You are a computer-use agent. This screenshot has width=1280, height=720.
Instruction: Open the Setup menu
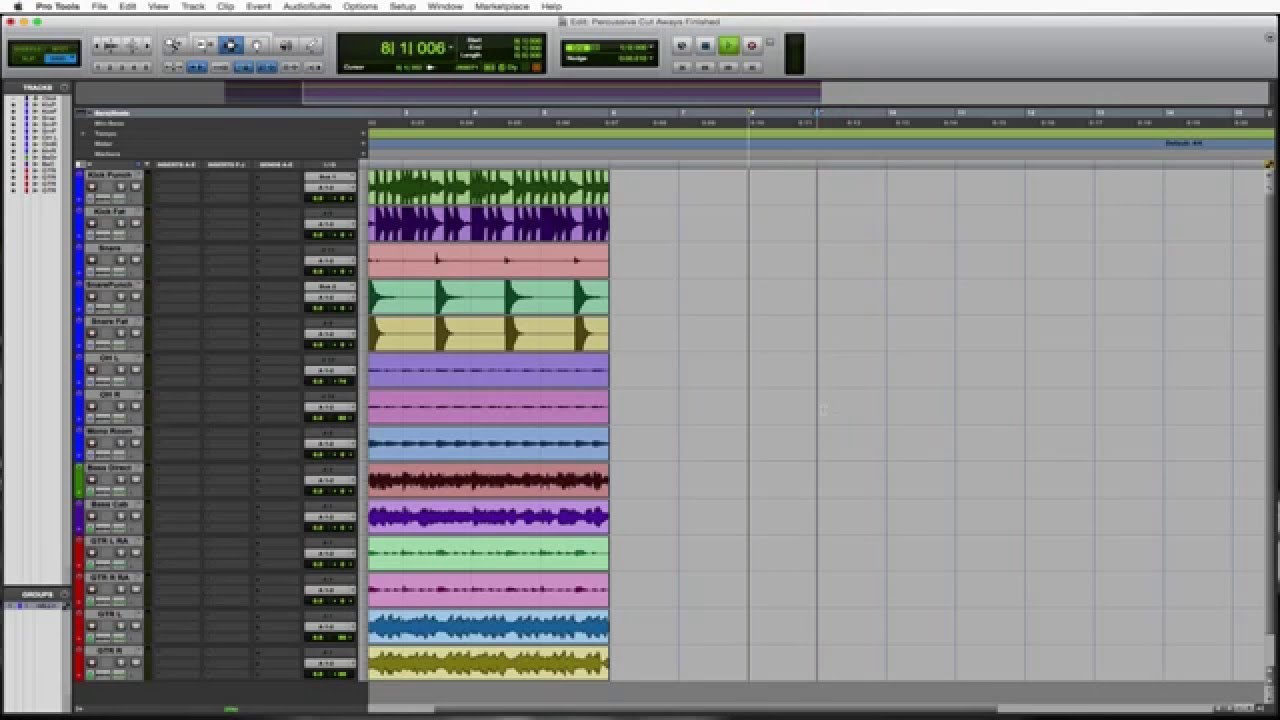[x=402, y=6]
